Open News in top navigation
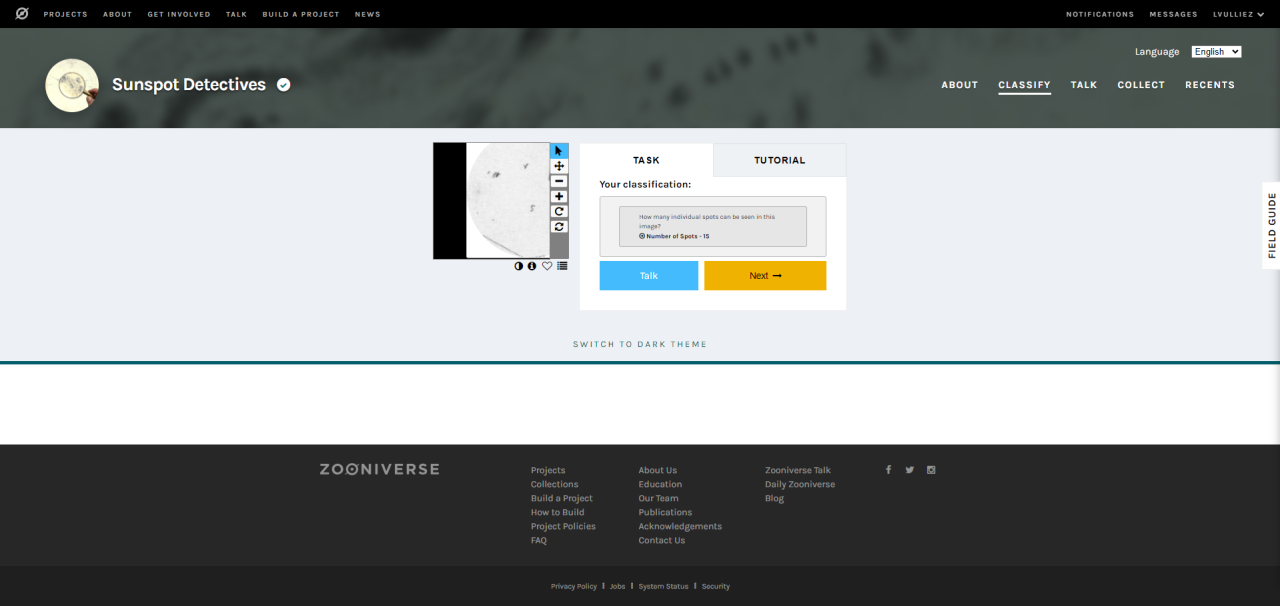Image resolution: width=1280 pixels, height=606 pixels. (x=367, y=15)
